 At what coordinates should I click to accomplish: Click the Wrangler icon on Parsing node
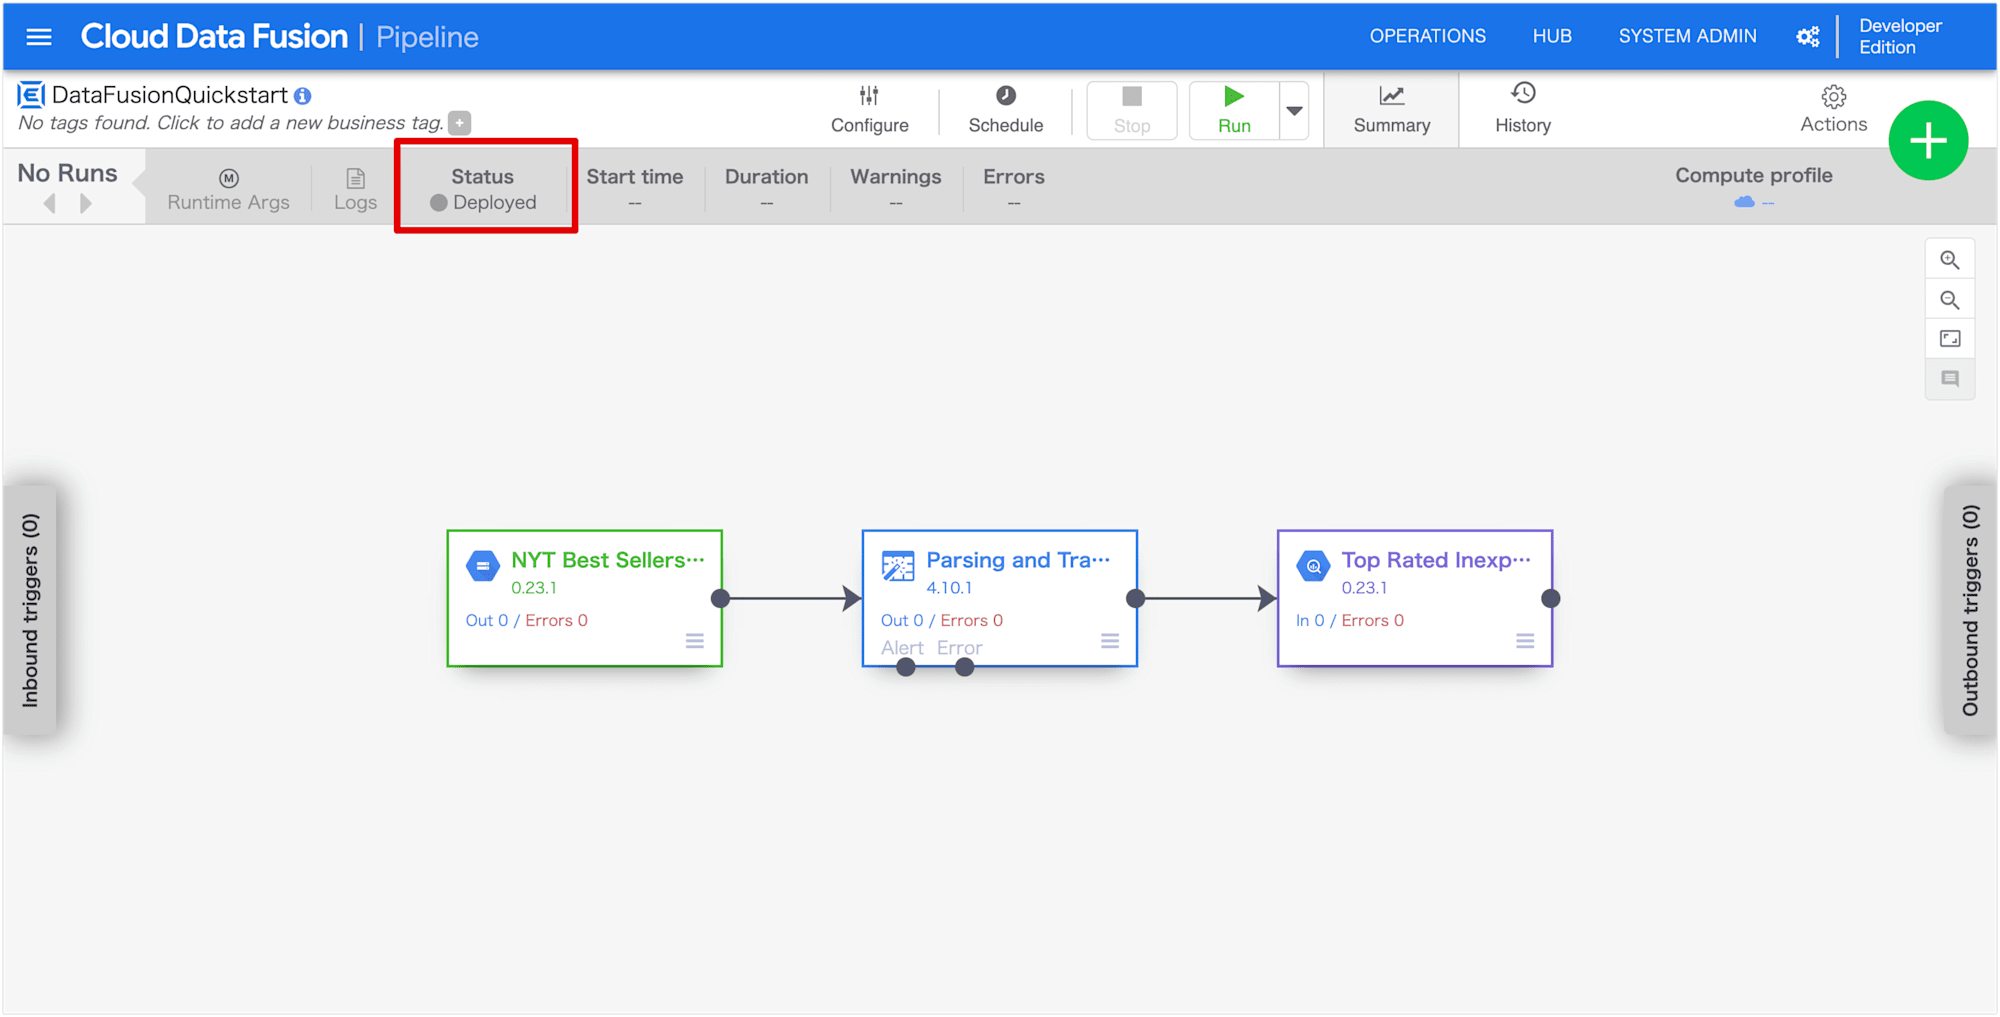(898, 566)
